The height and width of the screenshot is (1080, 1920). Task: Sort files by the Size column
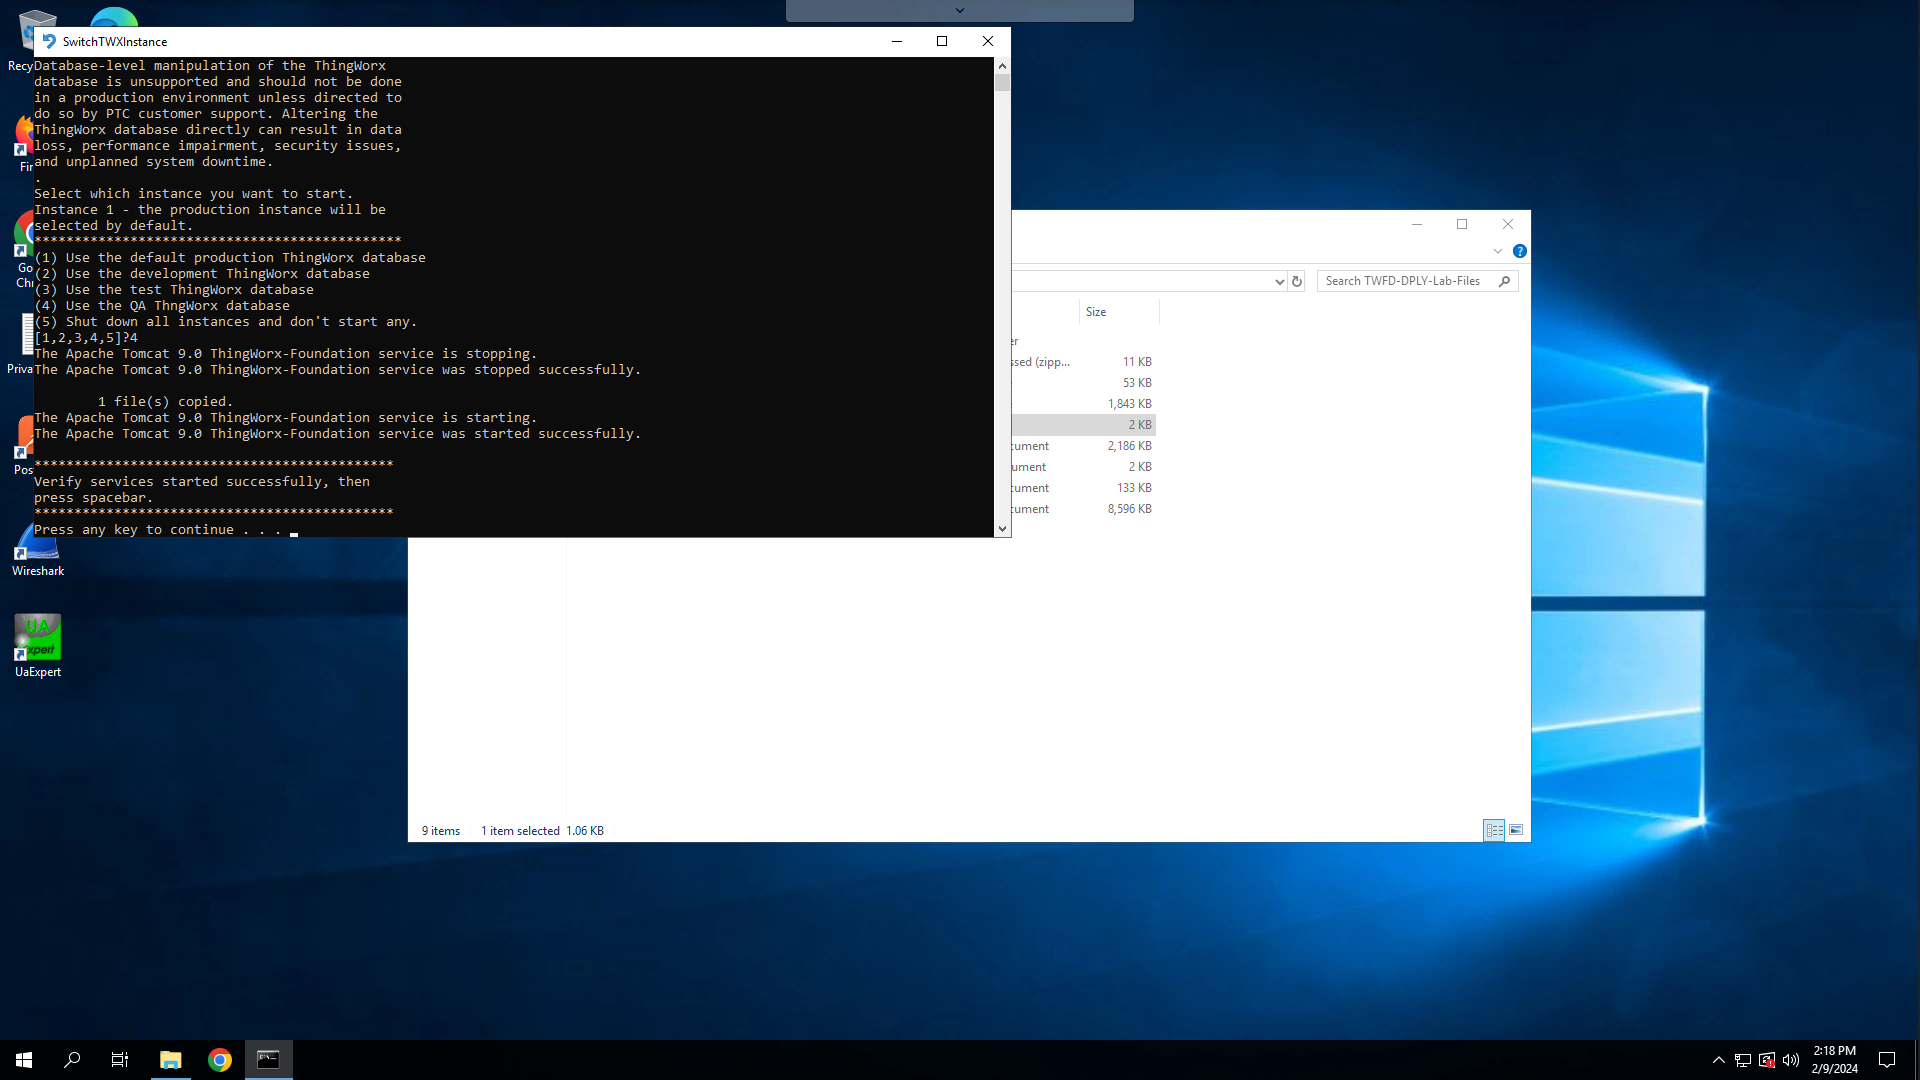click(x=1118, y=312)
